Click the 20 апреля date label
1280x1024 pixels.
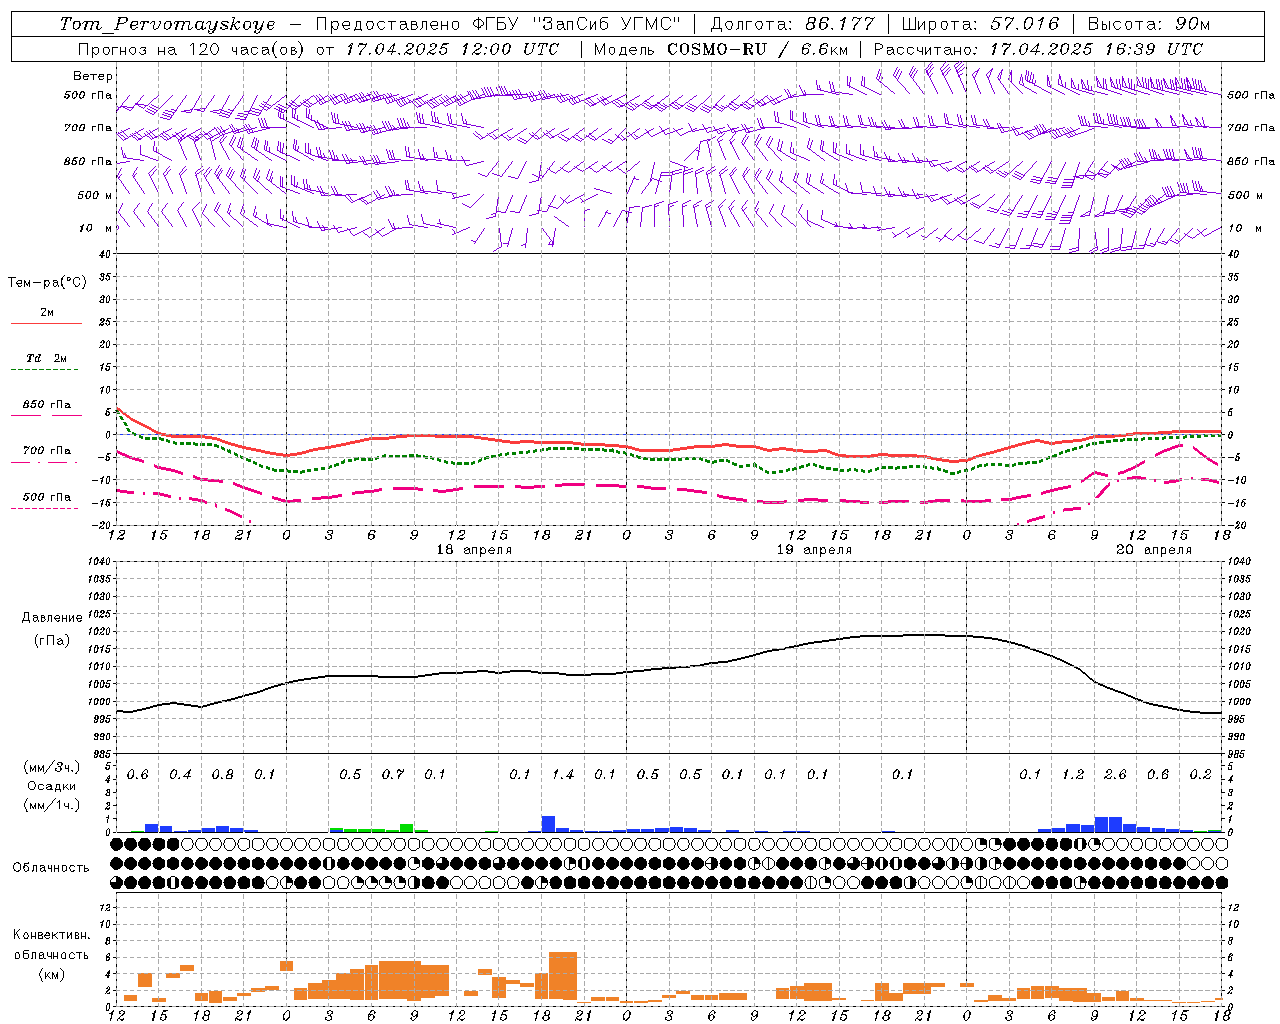point(1154,550)
